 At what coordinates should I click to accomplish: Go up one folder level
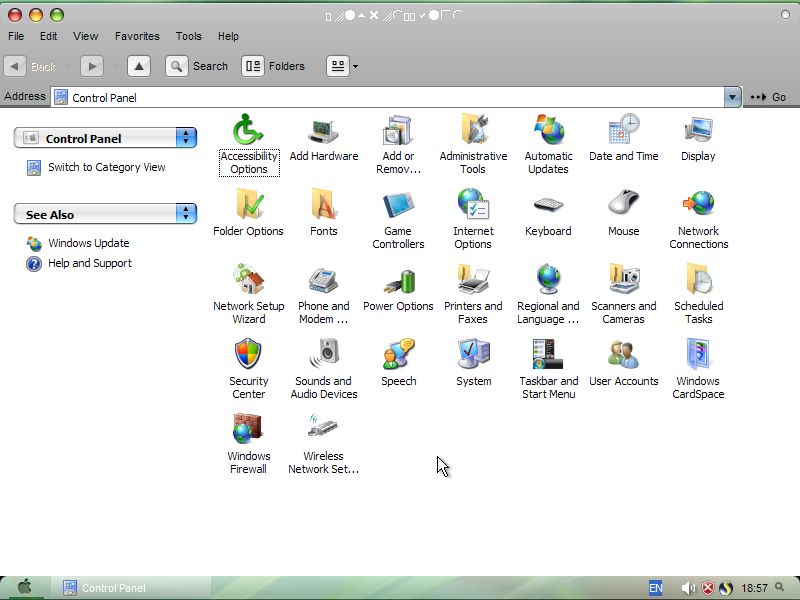point(139,66)
